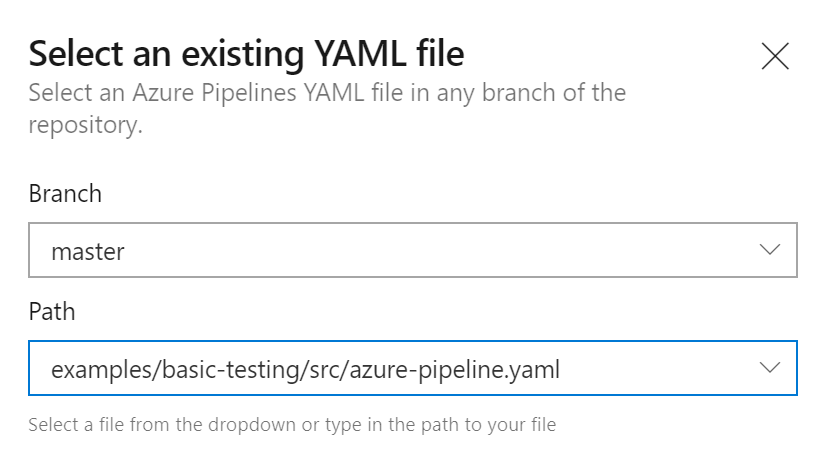
Task: Click the word 'repository.' in the description
Action: click(x=85, y=127)
